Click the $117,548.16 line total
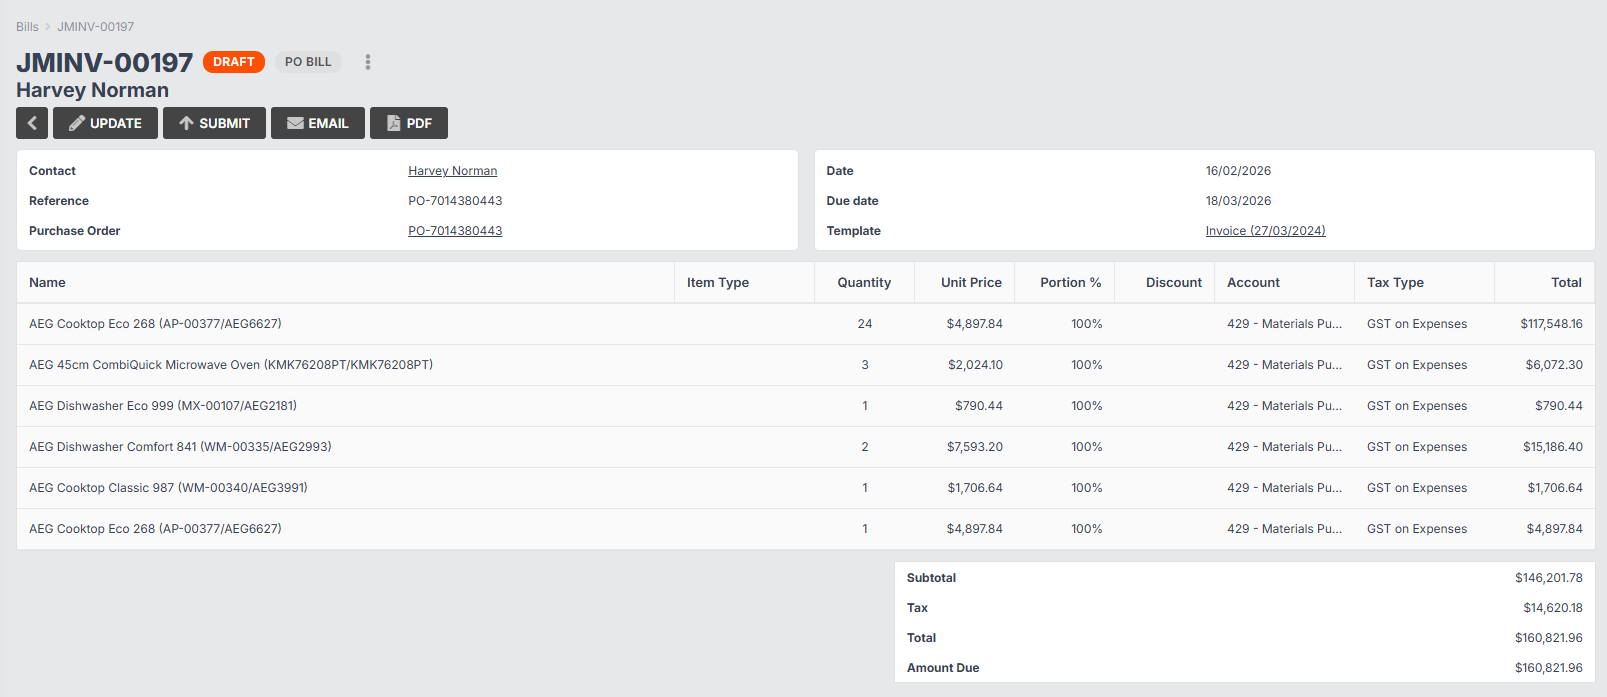Viewport: 1607px width, 697px height. (1551, 324)
